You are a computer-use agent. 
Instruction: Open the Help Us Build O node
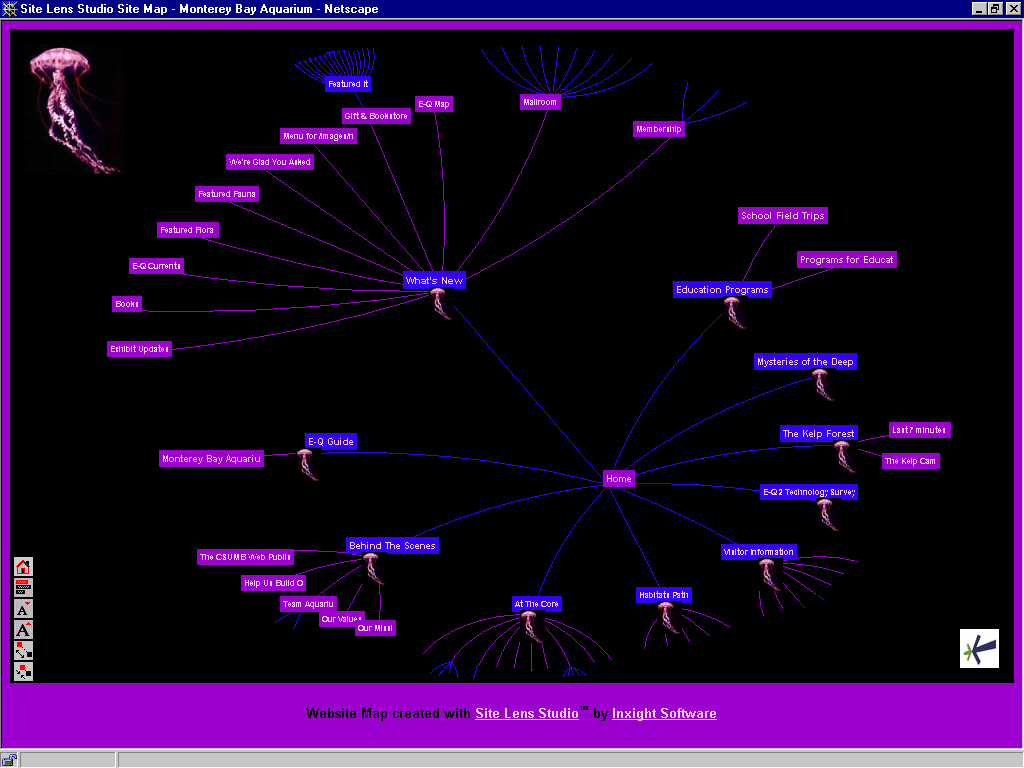[x=274, y=583]
